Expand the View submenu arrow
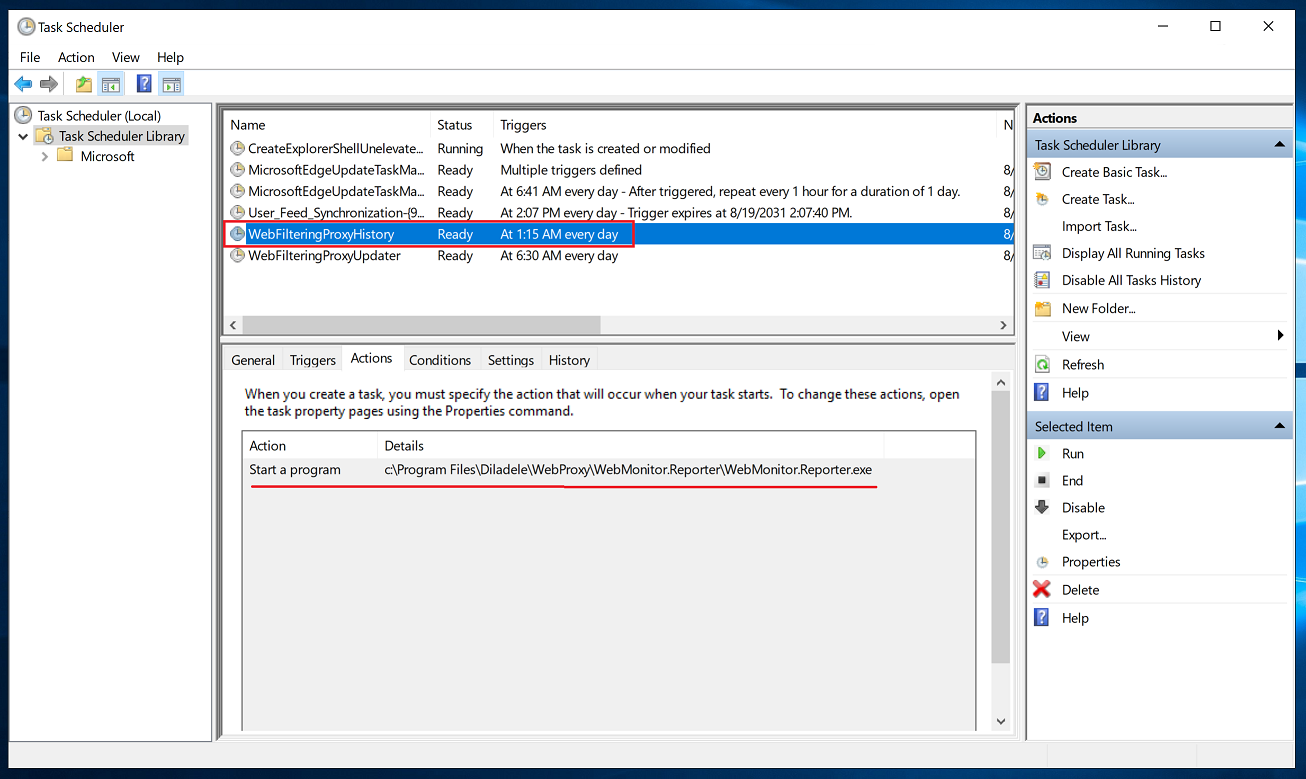The width and height of the screenshot is (1306, 779). pyautogui.click(x=1280, y=336)
